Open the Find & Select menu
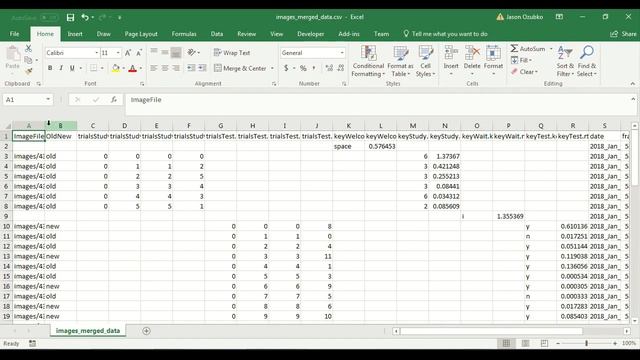This screenshot has width=640, height=360. click(587, 61)
